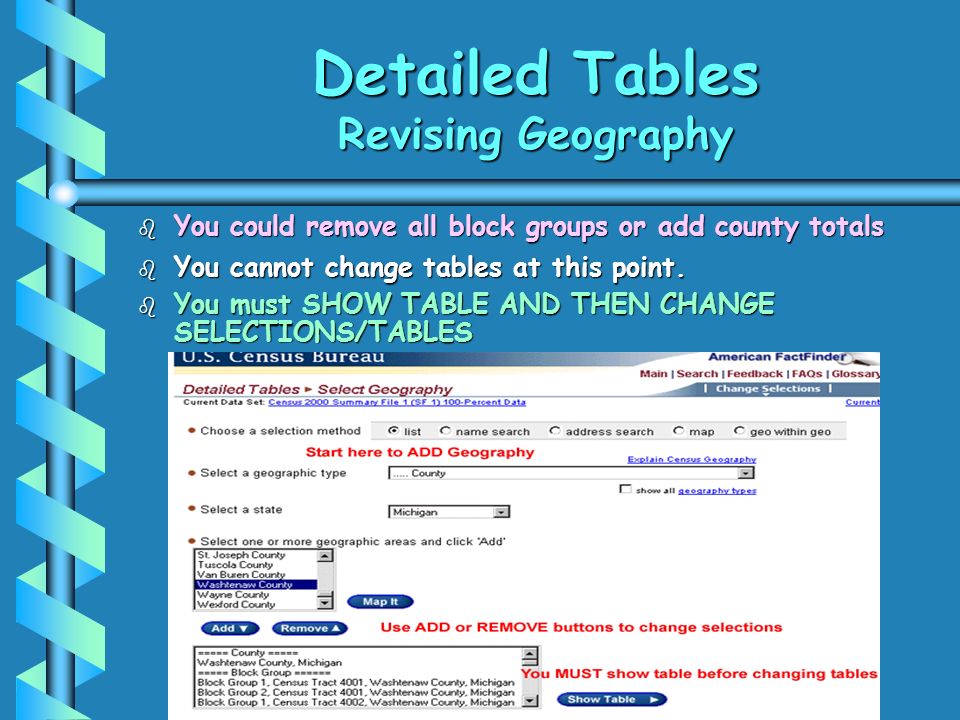Open the Change Selections menu
This screenshot has width=960, height=720.
(768, 389)
